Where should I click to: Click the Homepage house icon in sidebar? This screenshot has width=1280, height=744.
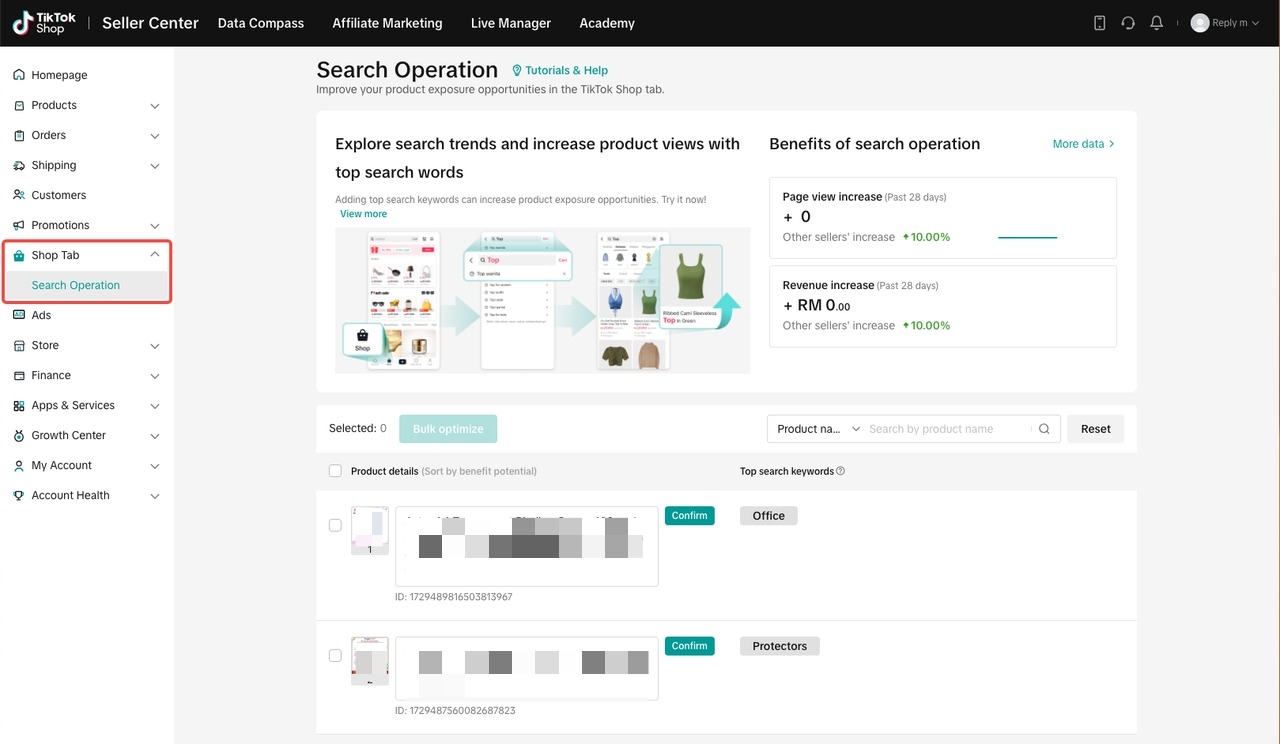pyautogui.click(x=19, y=75)
